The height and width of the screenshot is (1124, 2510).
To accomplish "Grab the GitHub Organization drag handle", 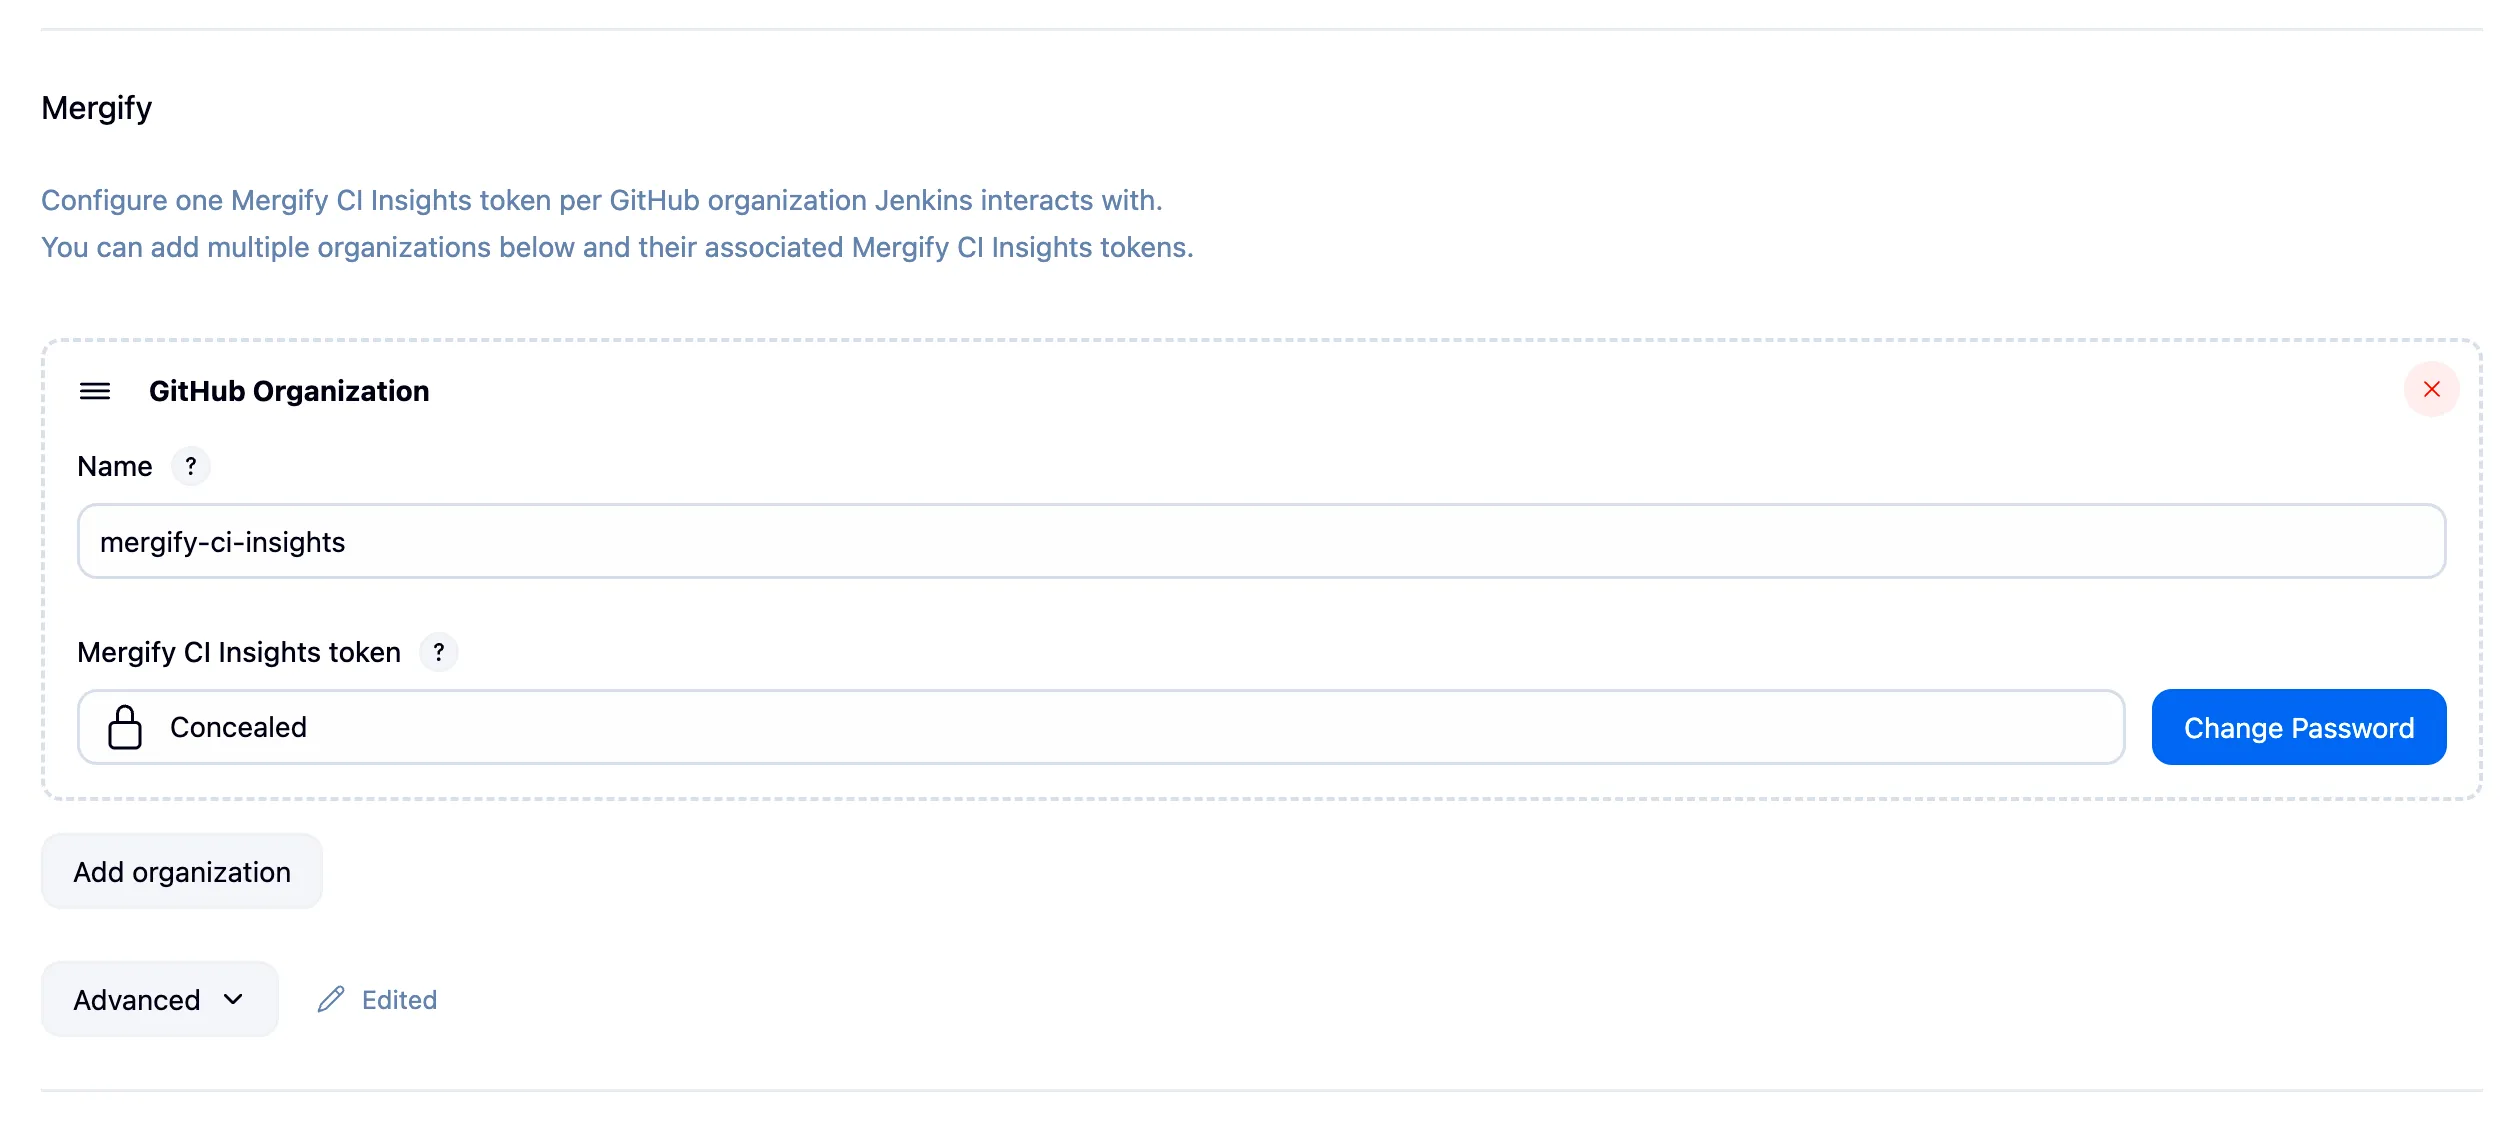I will [96, 391].
